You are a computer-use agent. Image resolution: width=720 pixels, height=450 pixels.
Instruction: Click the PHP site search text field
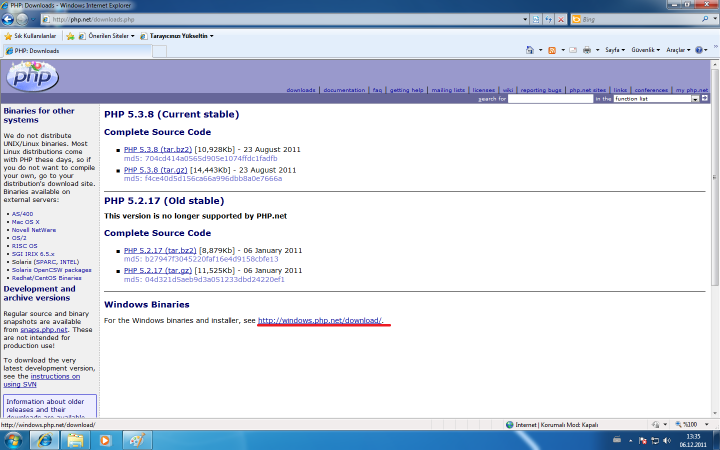point(550,99)
